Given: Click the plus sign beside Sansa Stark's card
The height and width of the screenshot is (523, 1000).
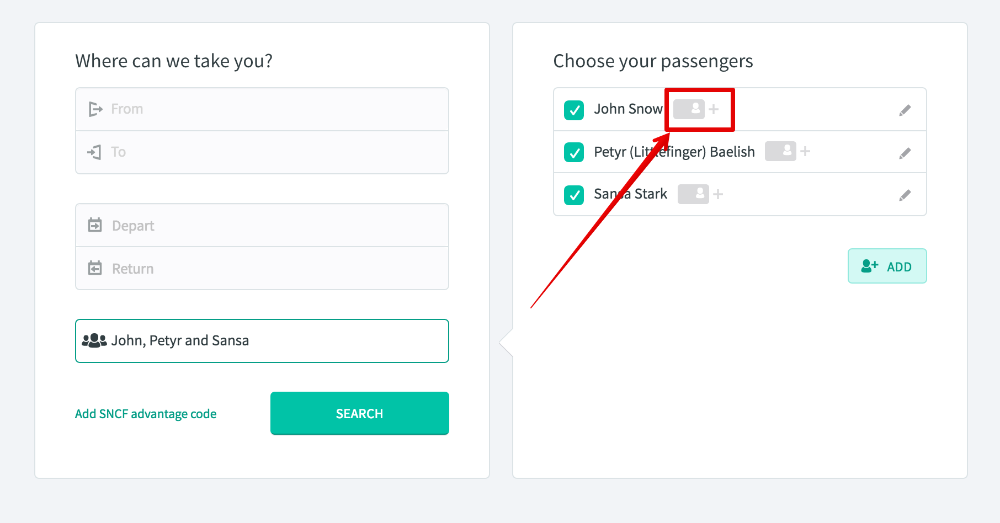Looking at the screenshot, I should tap(718, 194).
